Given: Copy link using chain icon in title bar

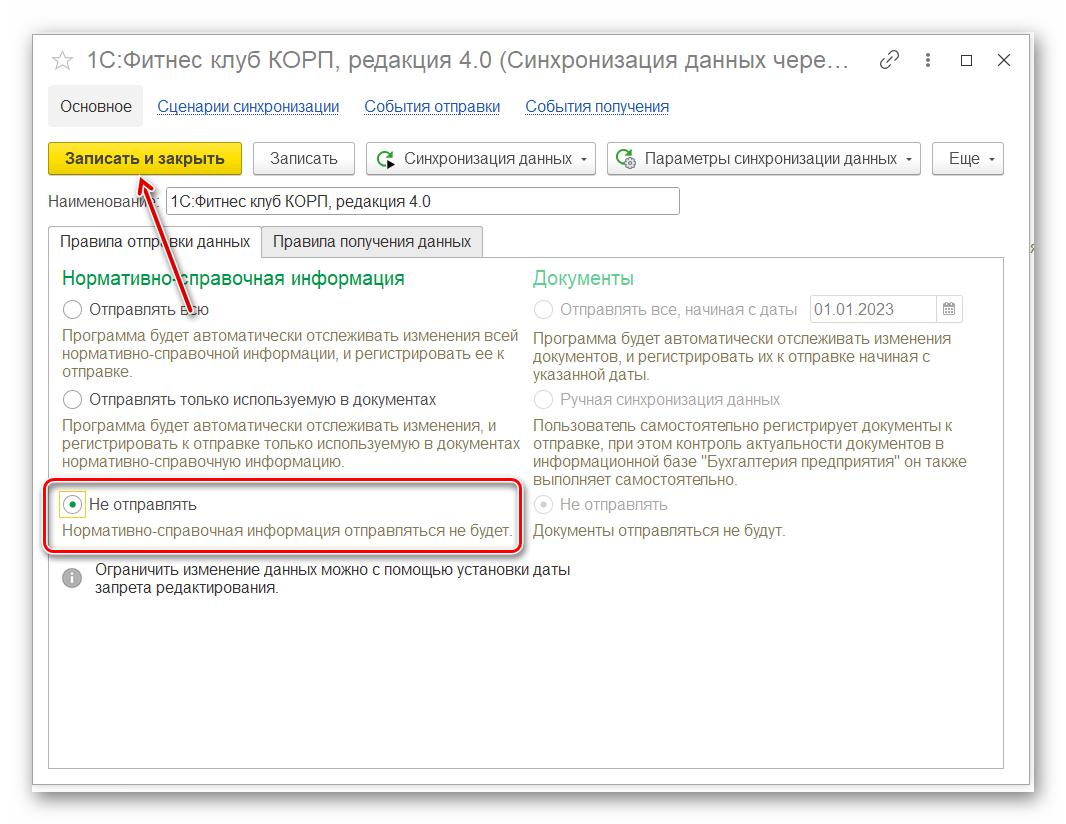Looking at the screenshot, I should point(889,60).
